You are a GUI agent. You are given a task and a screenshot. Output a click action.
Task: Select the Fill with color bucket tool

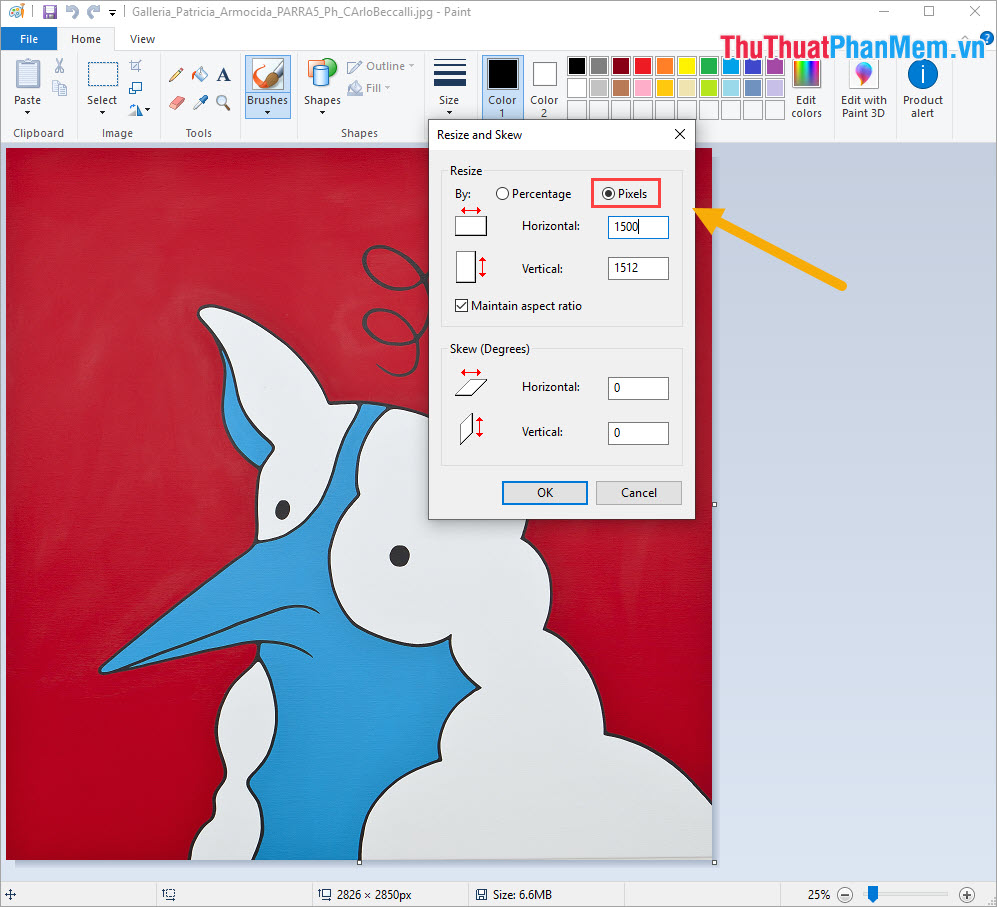(199, 74)
